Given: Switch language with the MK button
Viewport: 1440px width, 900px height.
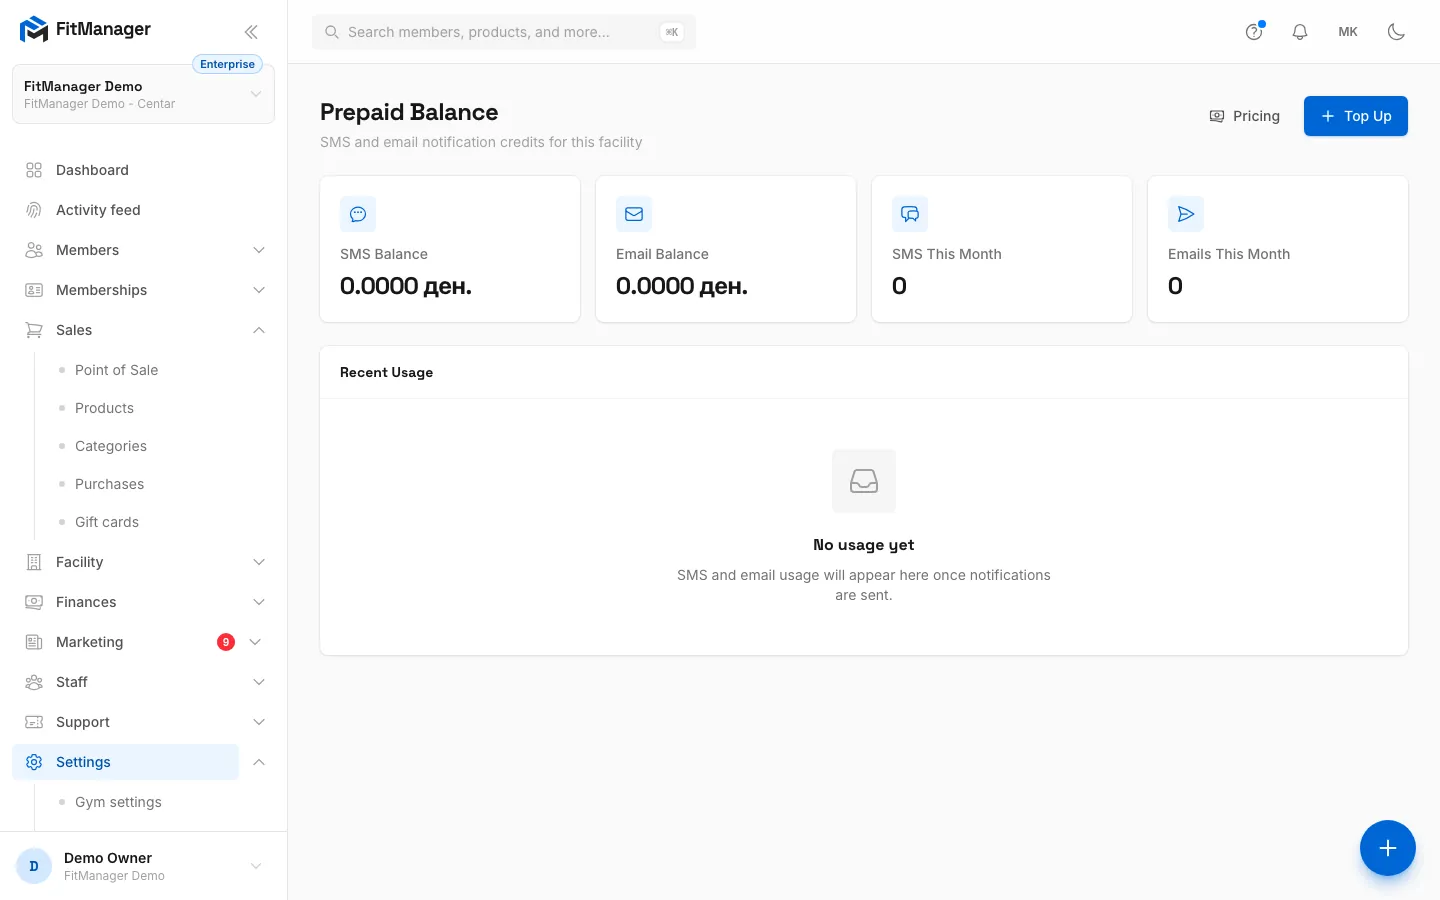Looking at the screenshot, I should point(1348,32).
